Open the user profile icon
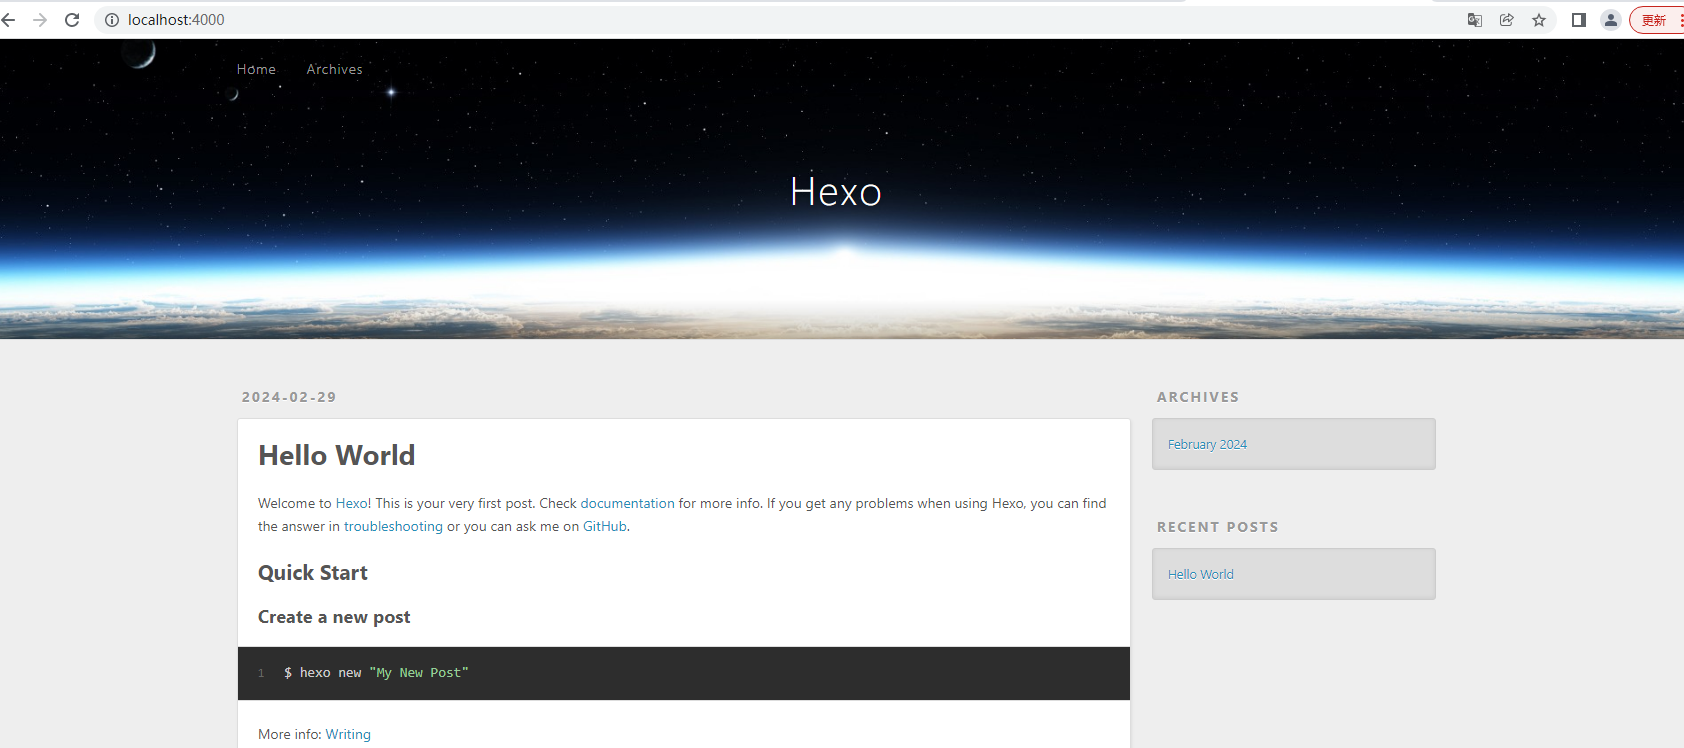1684x748 pixels. point(1611,20)
